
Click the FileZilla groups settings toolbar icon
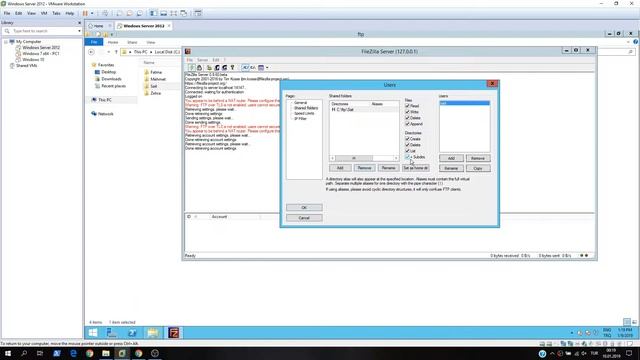click(x=224, y=68)
